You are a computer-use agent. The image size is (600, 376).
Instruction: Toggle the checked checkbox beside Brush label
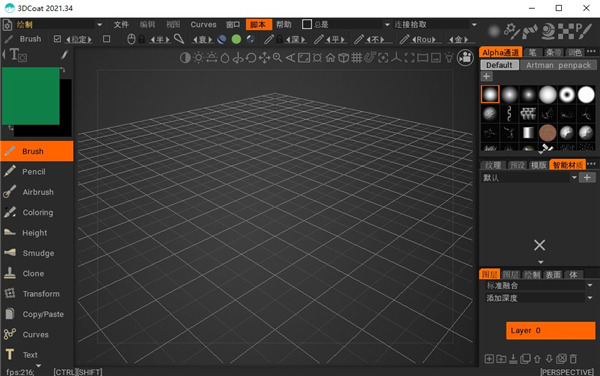click(x=57, y=39)
